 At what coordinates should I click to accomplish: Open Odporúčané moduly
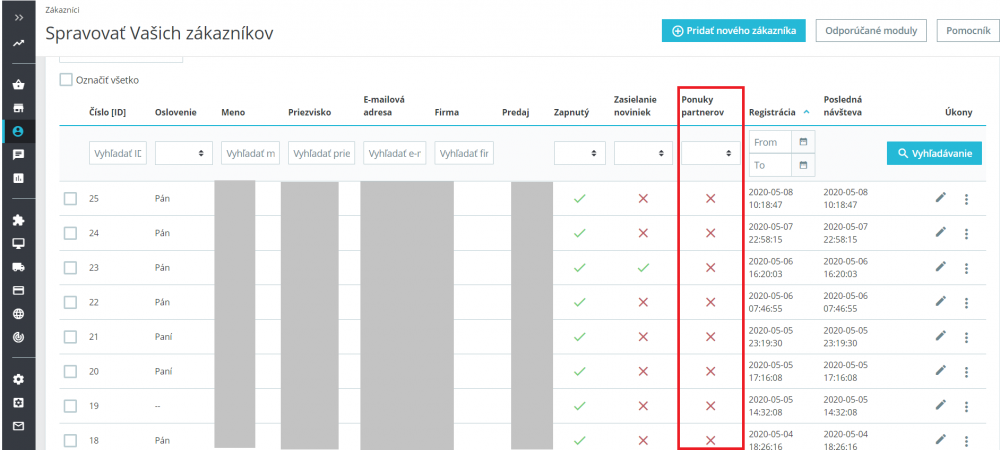[871, 31]
